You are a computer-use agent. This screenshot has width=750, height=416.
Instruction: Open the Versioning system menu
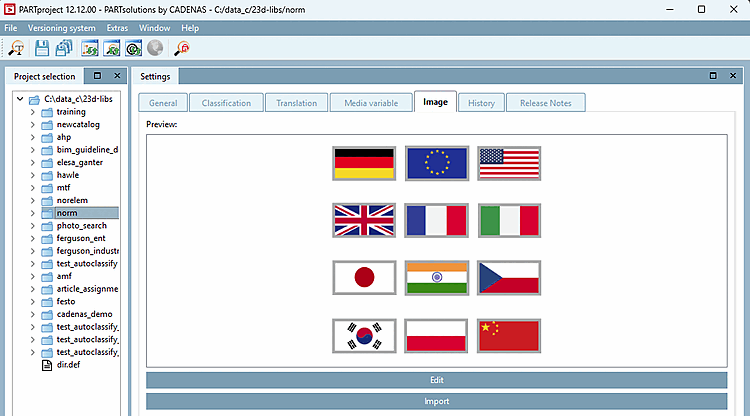tap(61, 28)
